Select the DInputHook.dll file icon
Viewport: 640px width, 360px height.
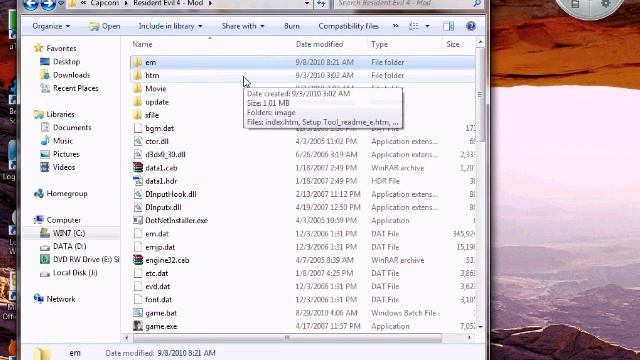coord(138,194)
